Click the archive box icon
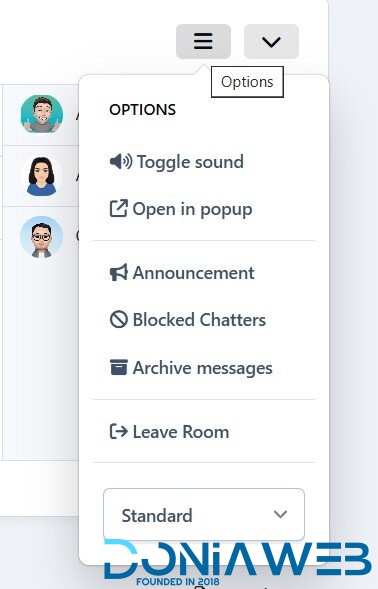 (x=119, y=367)
